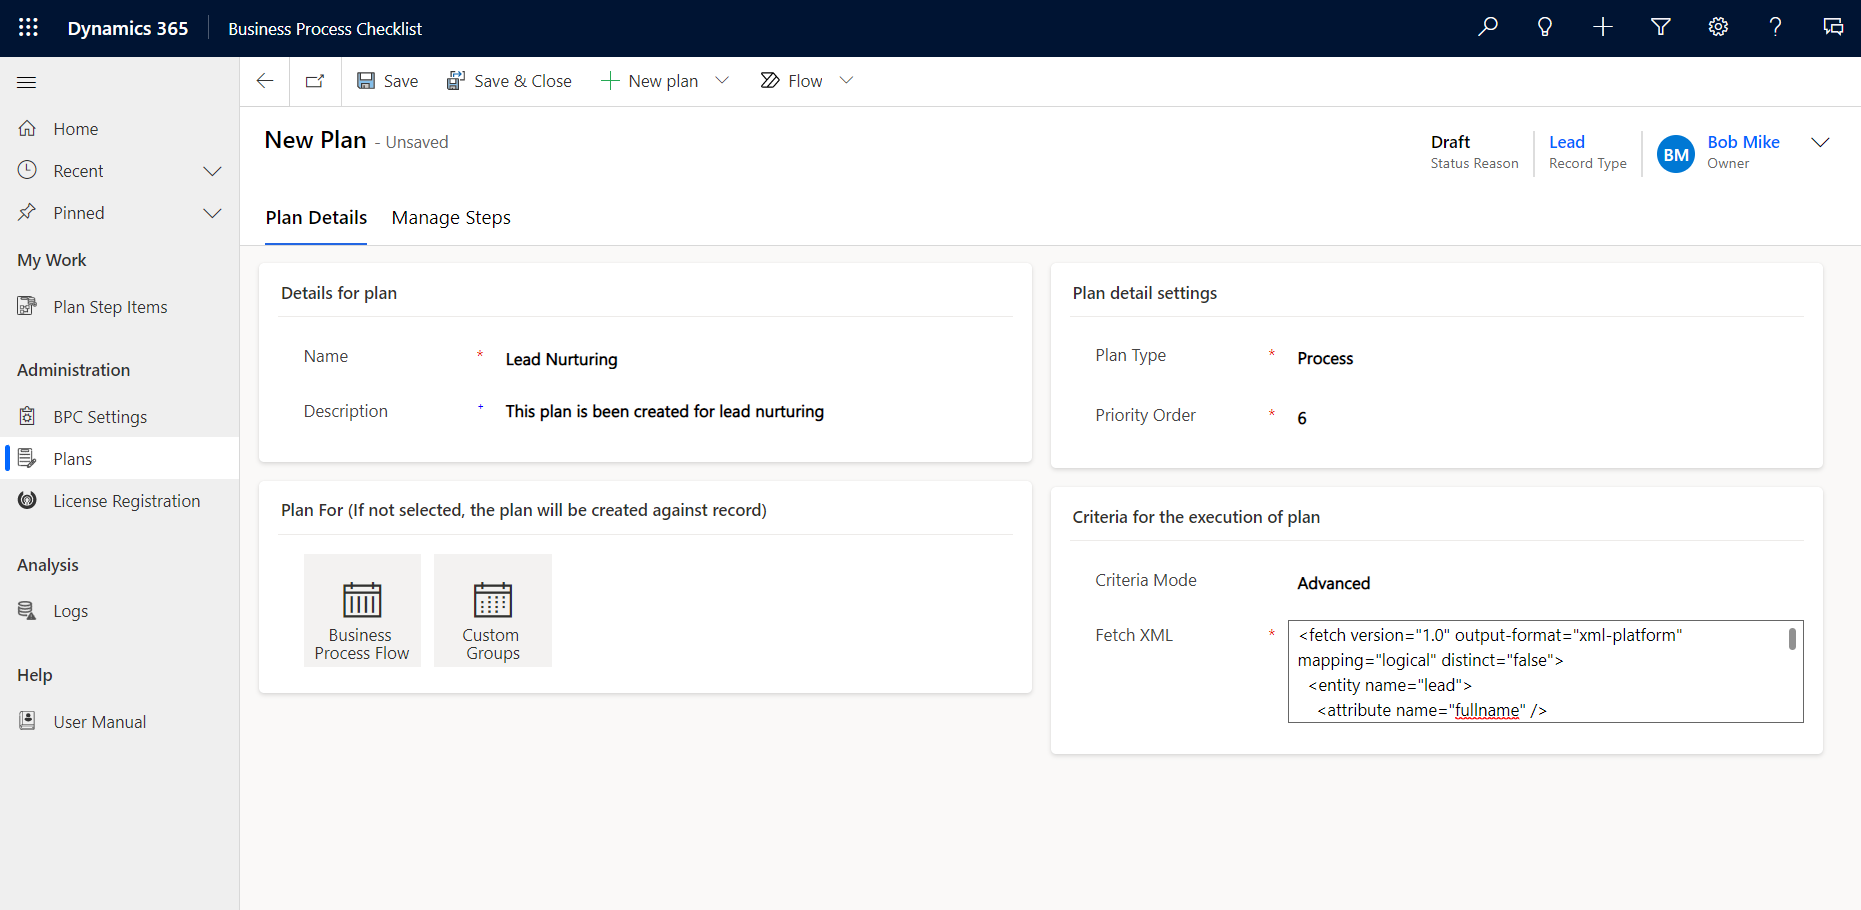The height and width of the screenshot is (910, 1861).
Task: Open the Flow dropdown arrow
Action: point(846,81)
